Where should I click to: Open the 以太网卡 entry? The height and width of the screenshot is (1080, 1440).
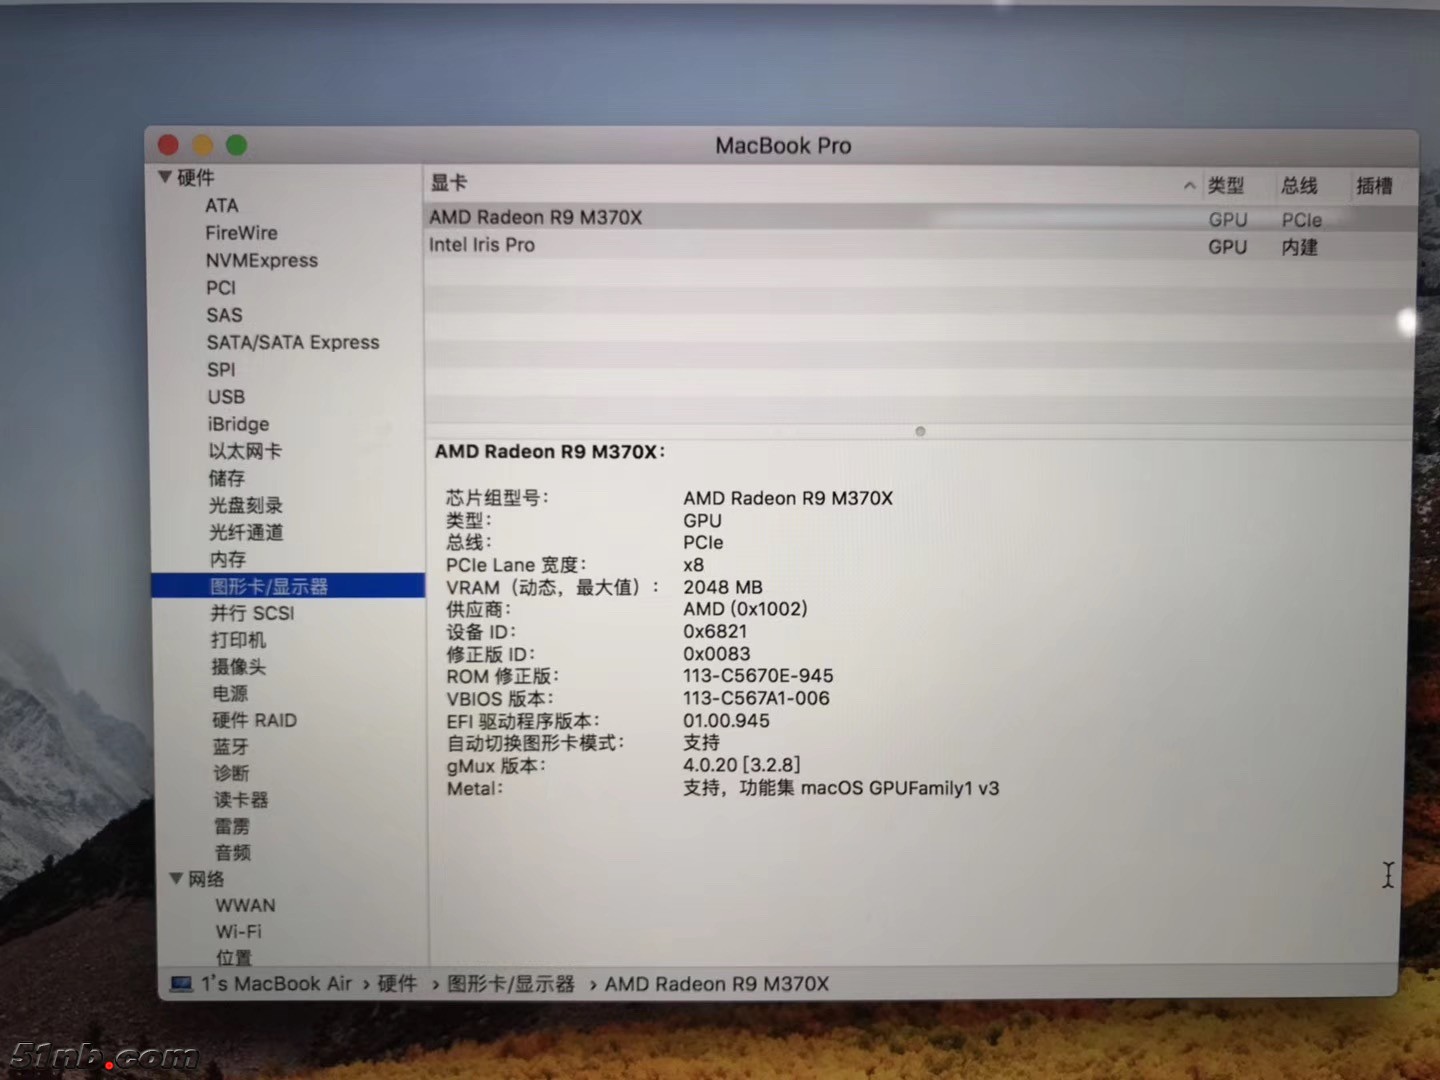tap(245, 451)
